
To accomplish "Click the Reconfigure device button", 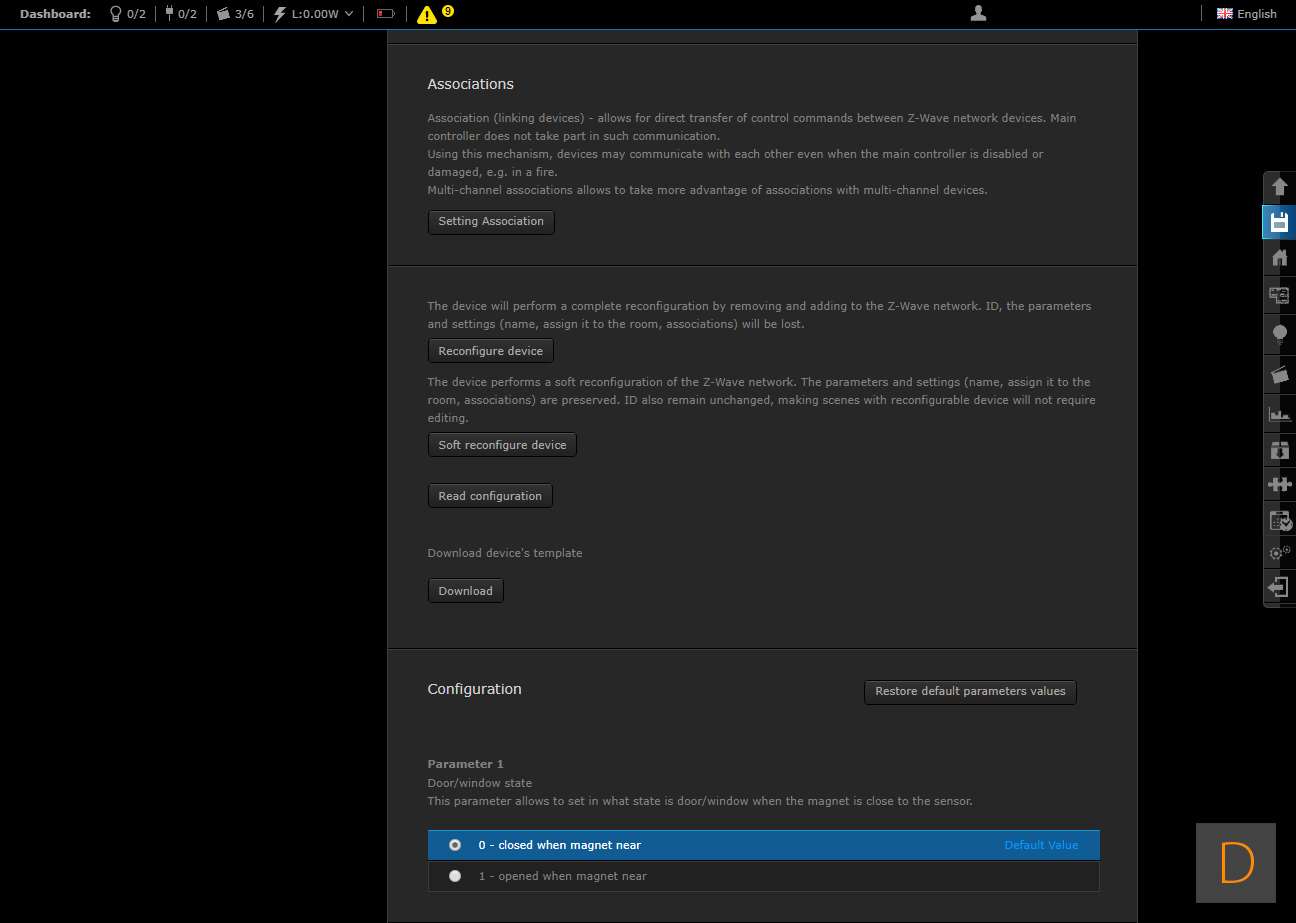I will tap(490, 351).
